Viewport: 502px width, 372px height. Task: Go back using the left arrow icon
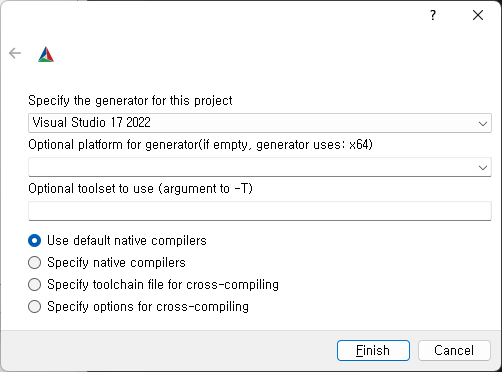point(15,53)
